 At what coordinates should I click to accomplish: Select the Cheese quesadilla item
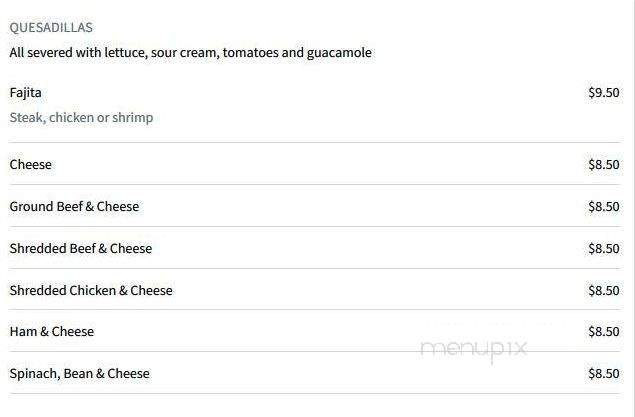click(x=31, y=164)
